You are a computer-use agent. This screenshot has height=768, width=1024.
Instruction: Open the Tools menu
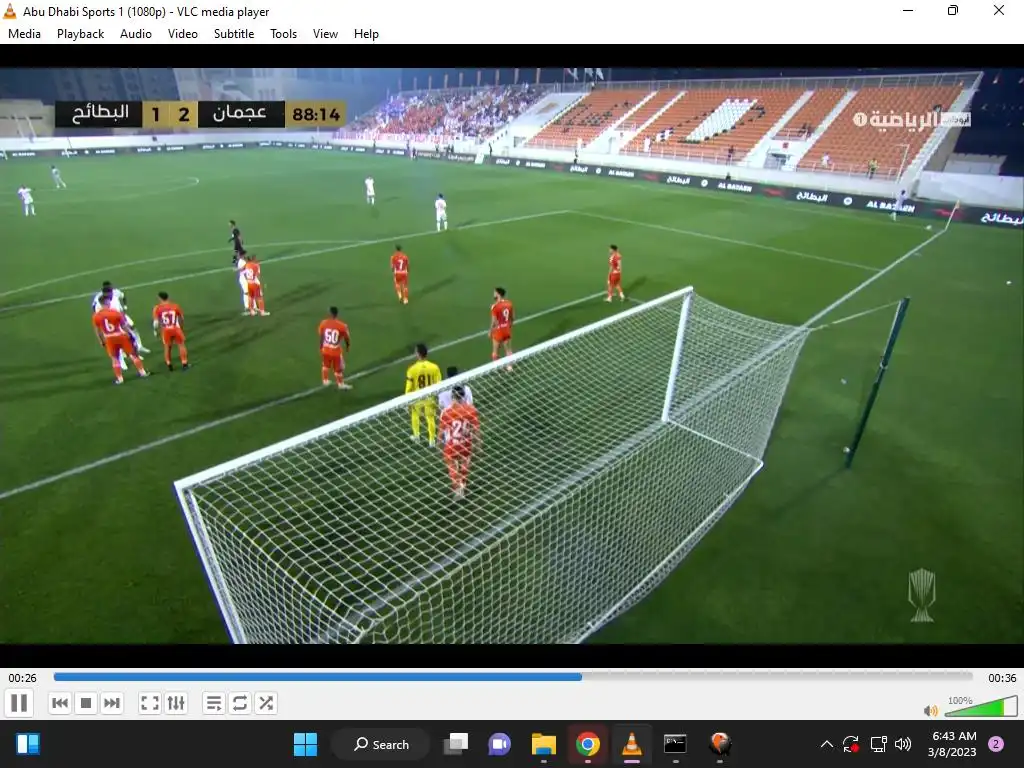click(283, 34)
